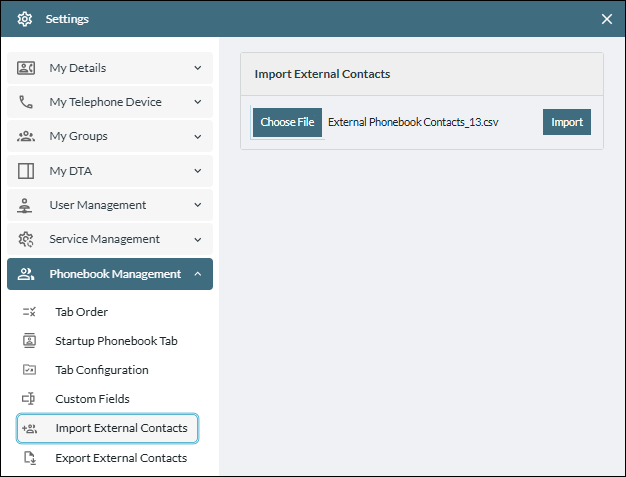The width and height of the screenshot is (626, 477).
Task: Click the Service Management gear icon
Action: pos(26,239)
